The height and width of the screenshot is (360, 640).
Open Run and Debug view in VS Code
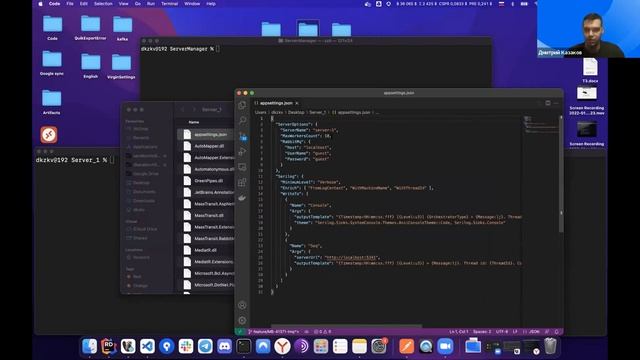click(242, 151)
